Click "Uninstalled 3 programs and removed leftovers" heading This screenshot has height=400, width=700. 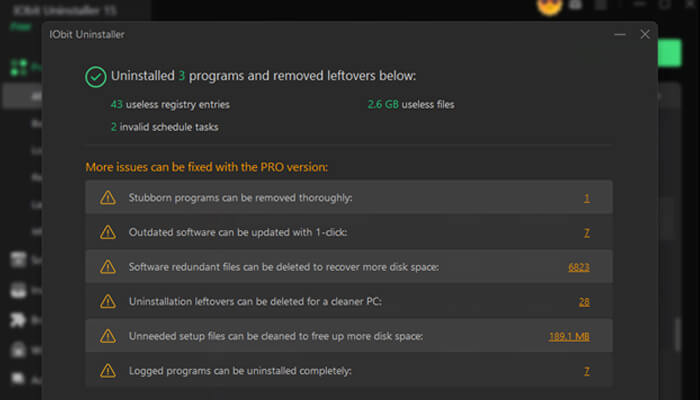263,76
